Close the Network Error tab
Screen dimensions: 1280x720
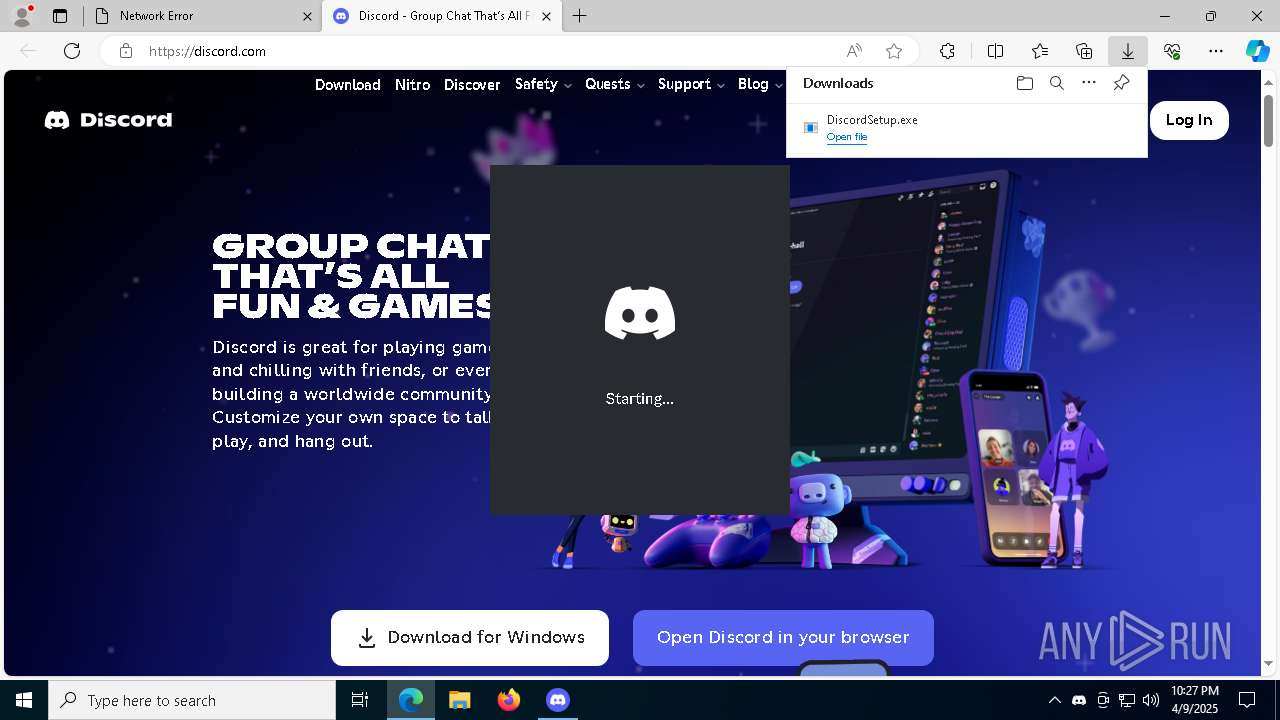click(307, 16)
